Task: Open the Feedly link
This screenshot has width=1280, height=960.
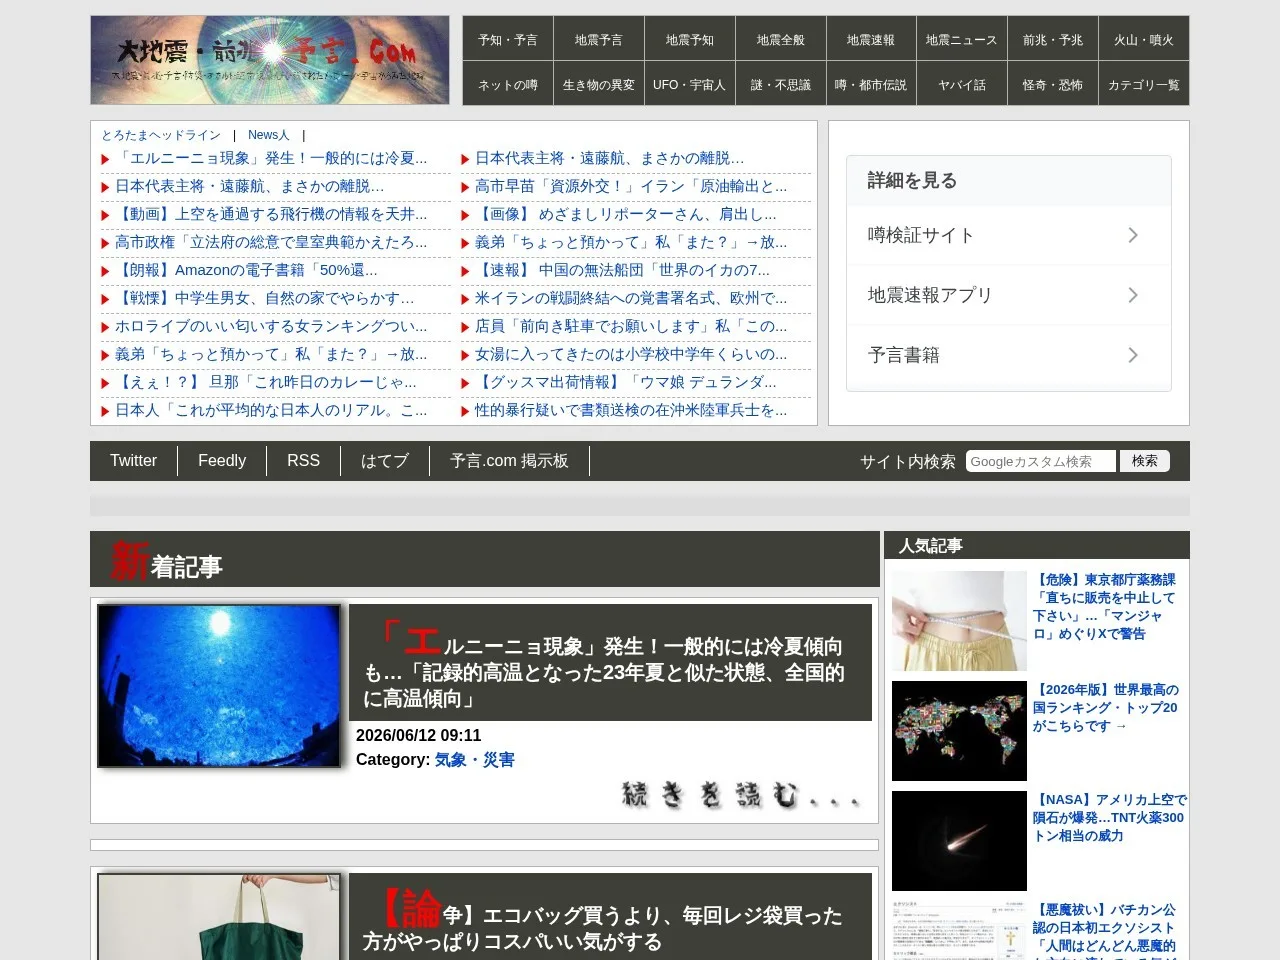Action: coord(222,461)
